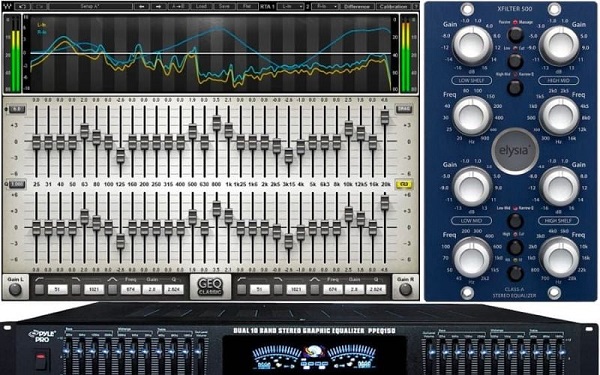
Task: Click the 10k slider in lower bank
Action: 349,214
